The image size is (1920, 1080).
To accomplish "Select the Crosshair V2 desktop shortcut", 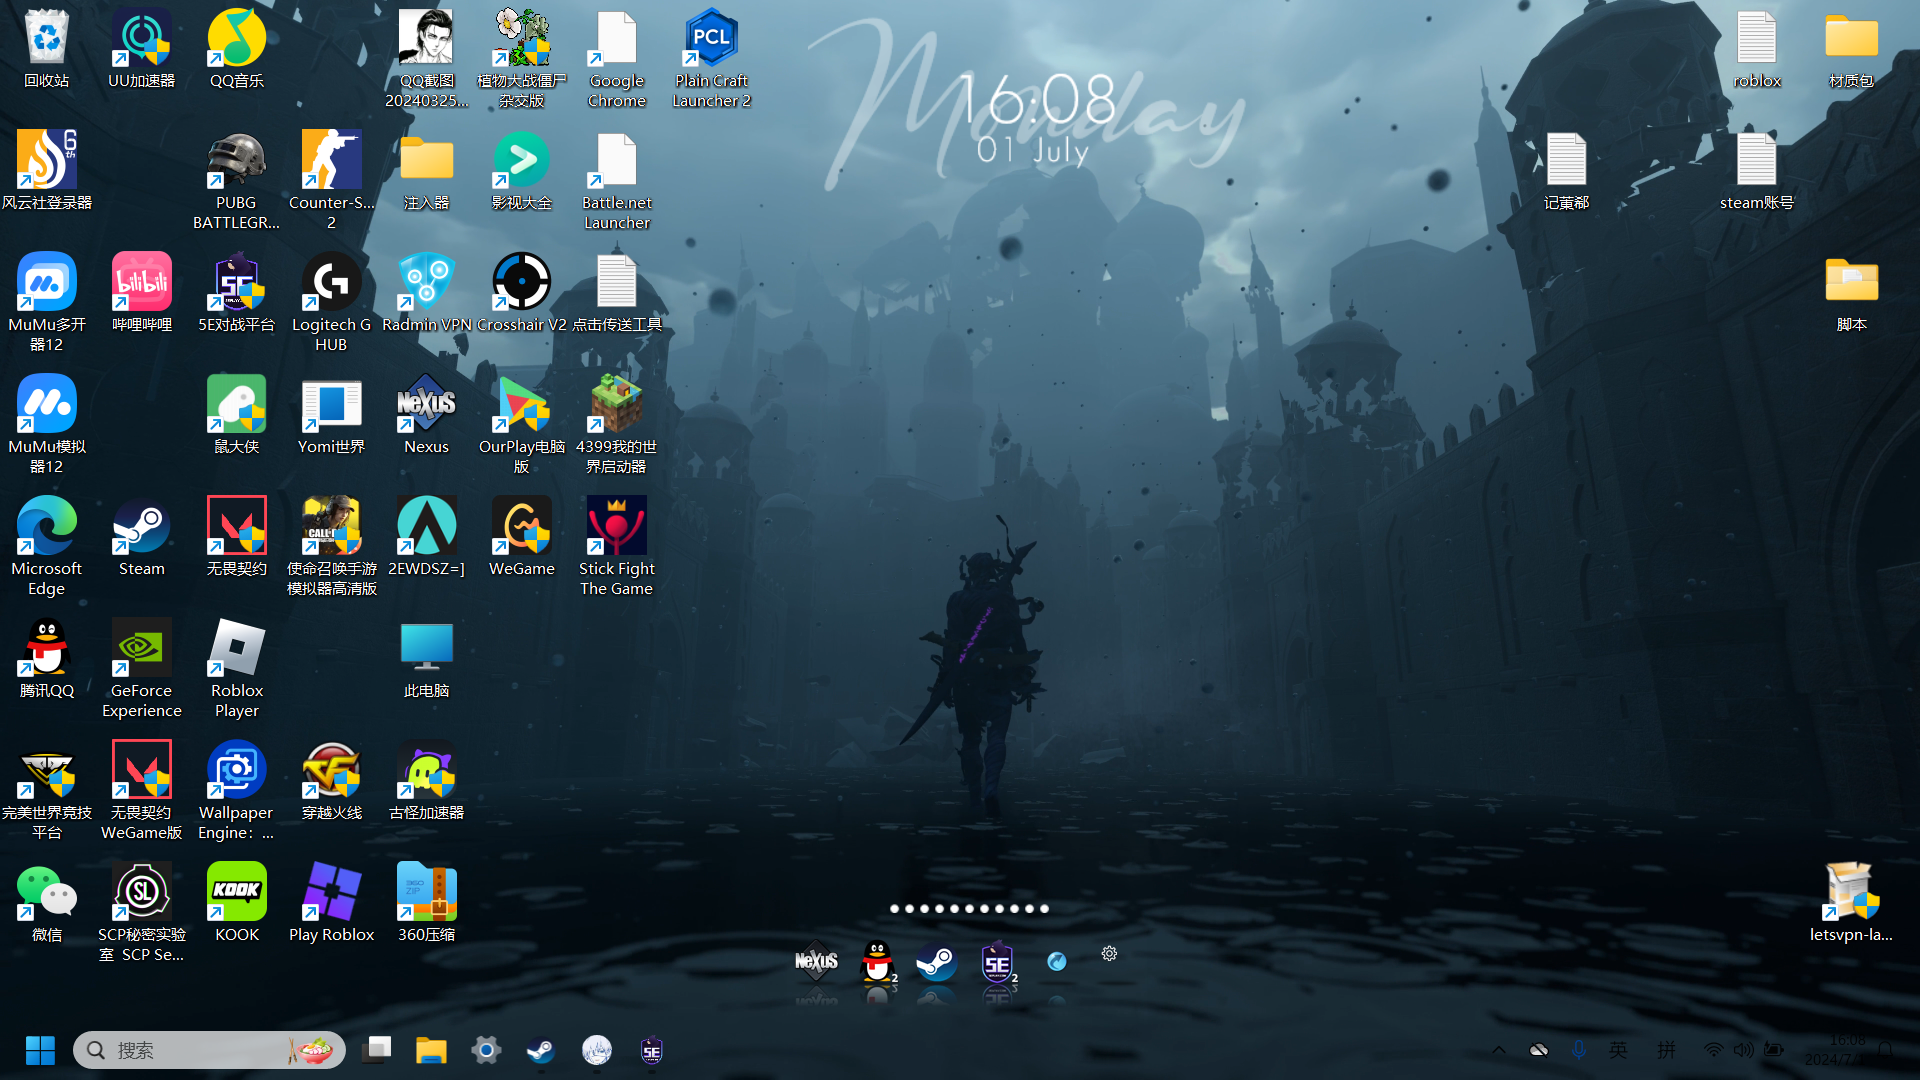I will click(522, 292).
